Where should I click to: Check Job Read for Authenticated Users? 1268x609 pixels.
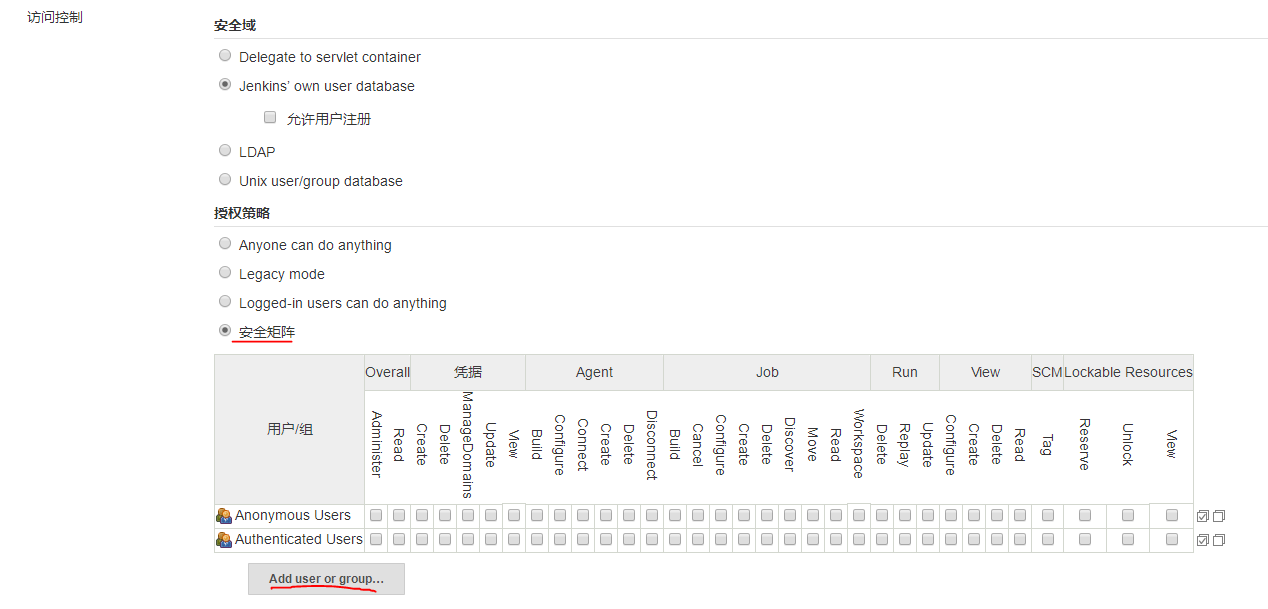(x=836, y=539)
